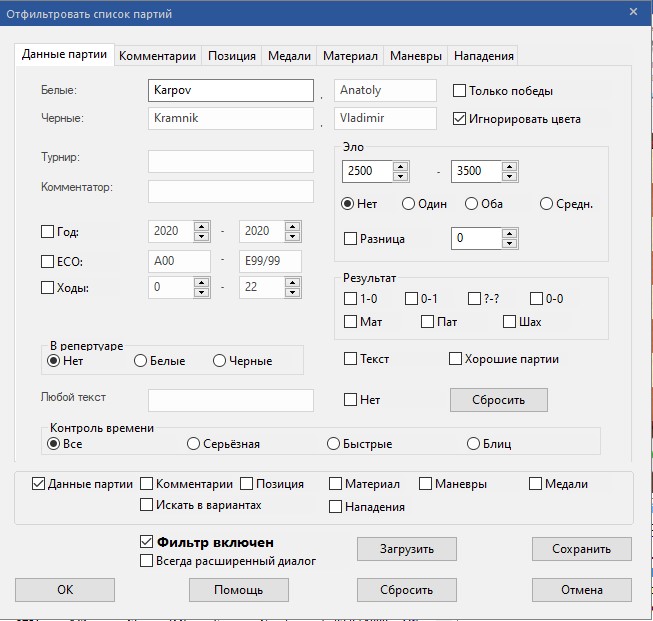The height and width of the screenshot is (621, 653).
Task: Open the Маневры tab
Action: tap(416, 56)
